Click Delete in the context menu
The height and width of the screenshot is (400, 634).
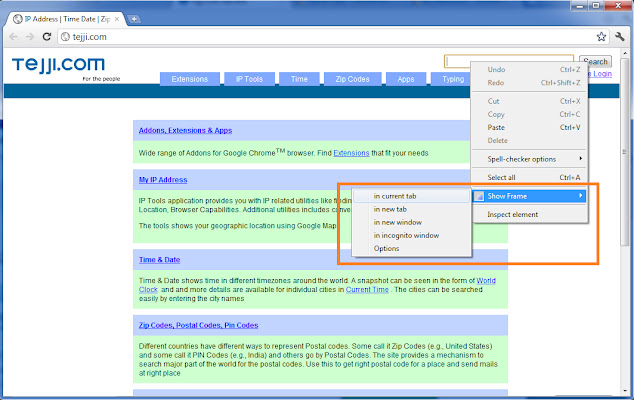529,140
